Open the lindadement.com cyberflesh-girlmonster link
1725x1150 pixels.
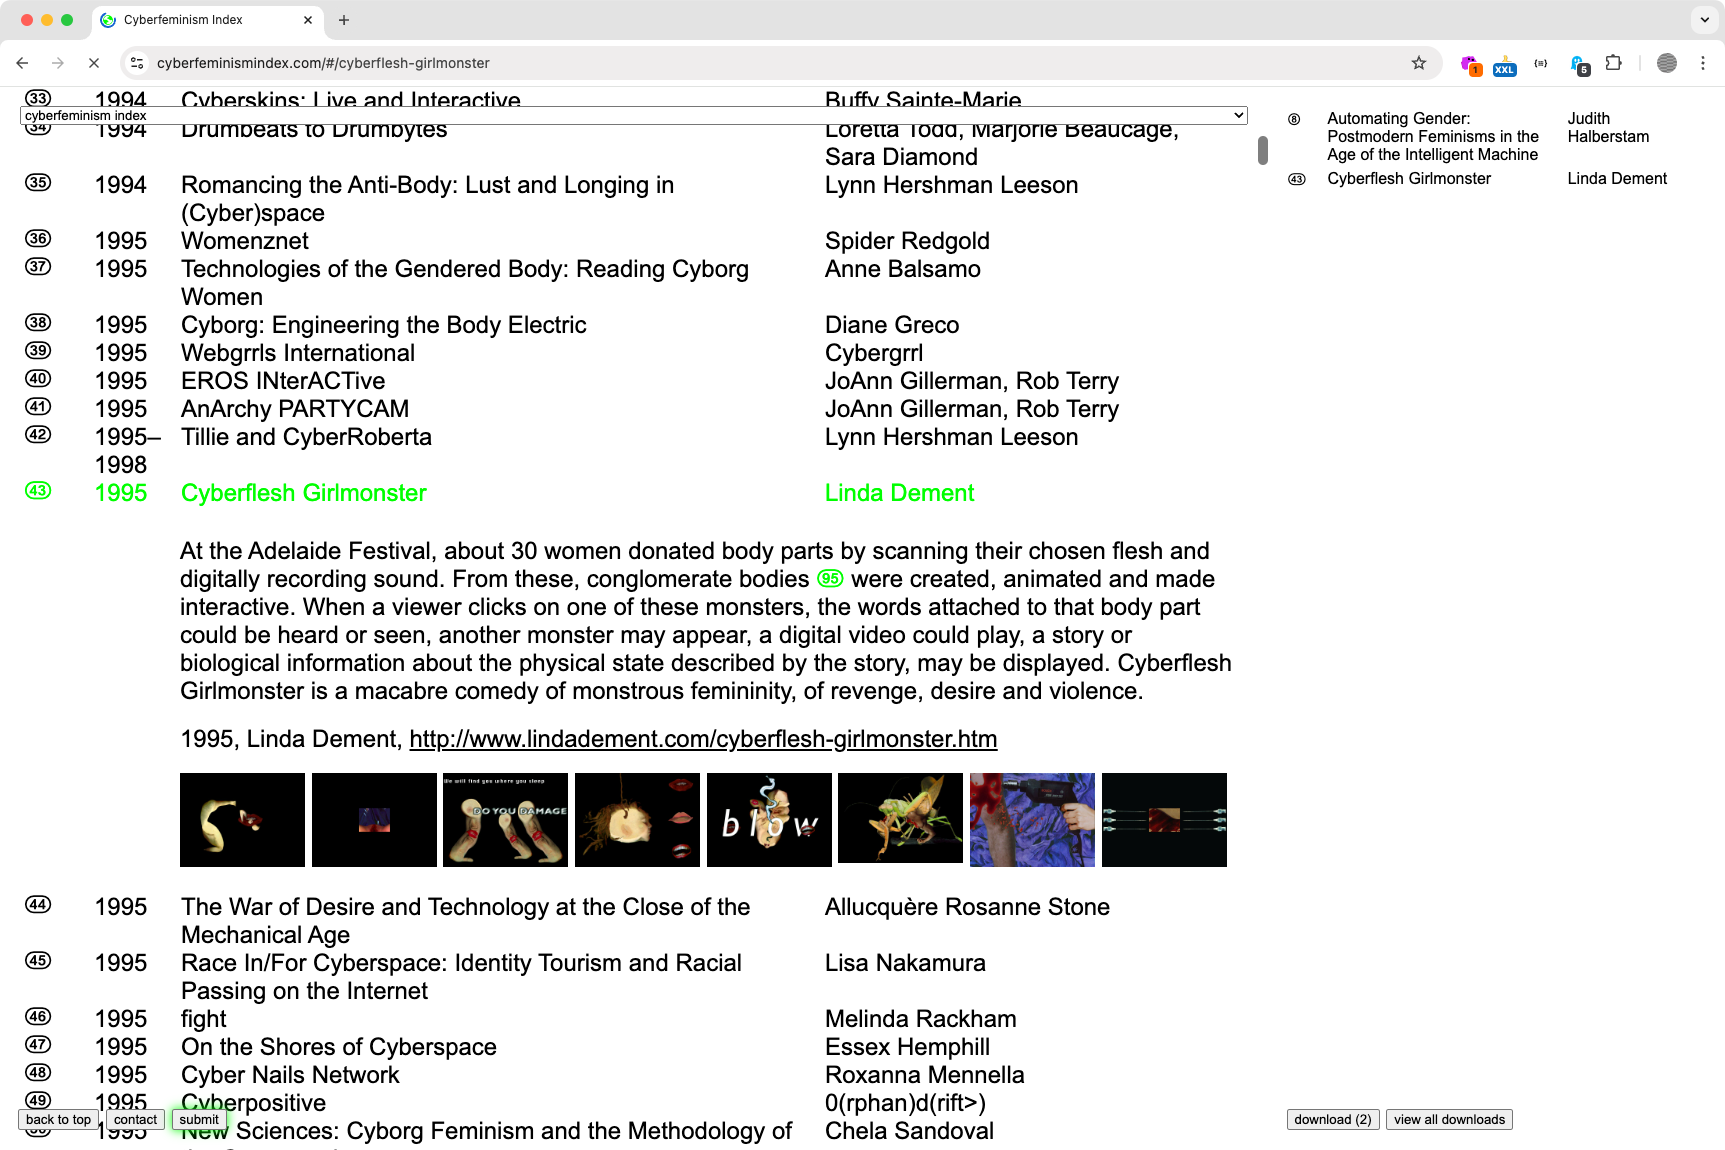pos(703,739)
